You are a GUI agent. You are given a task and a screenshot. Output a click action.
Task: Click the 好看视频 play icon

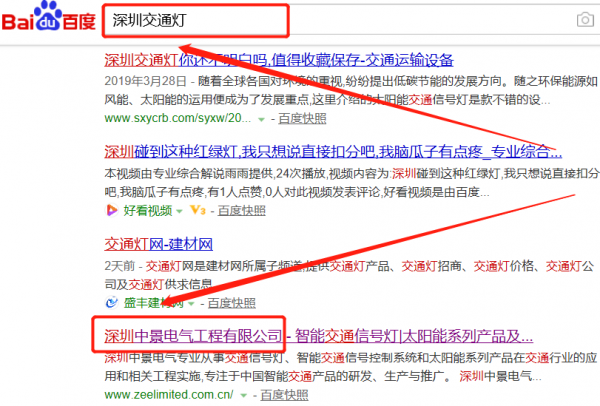[111, 211]
